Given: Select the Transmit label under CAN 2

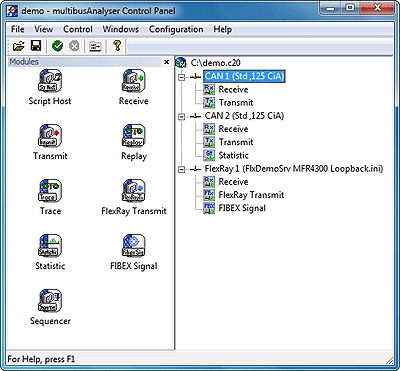Looking at the screenshot, I should click(236, 142).
